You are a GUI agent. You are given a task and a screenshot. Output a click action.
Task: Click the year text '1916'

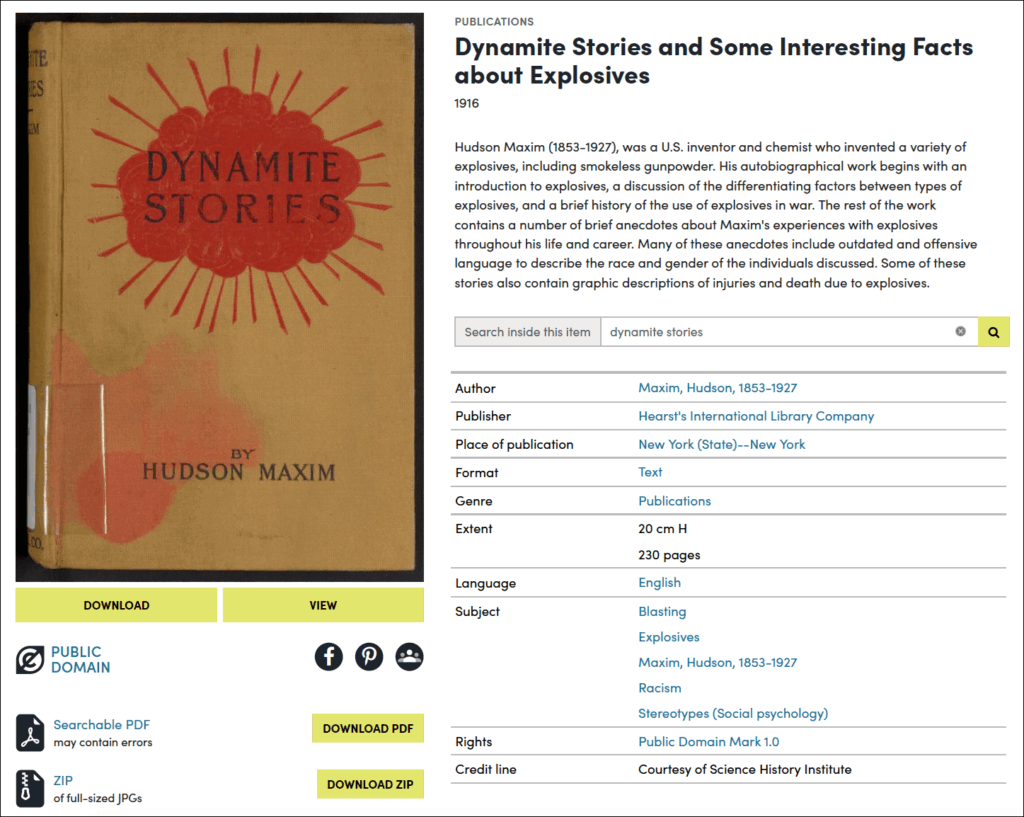coord(466,103)
